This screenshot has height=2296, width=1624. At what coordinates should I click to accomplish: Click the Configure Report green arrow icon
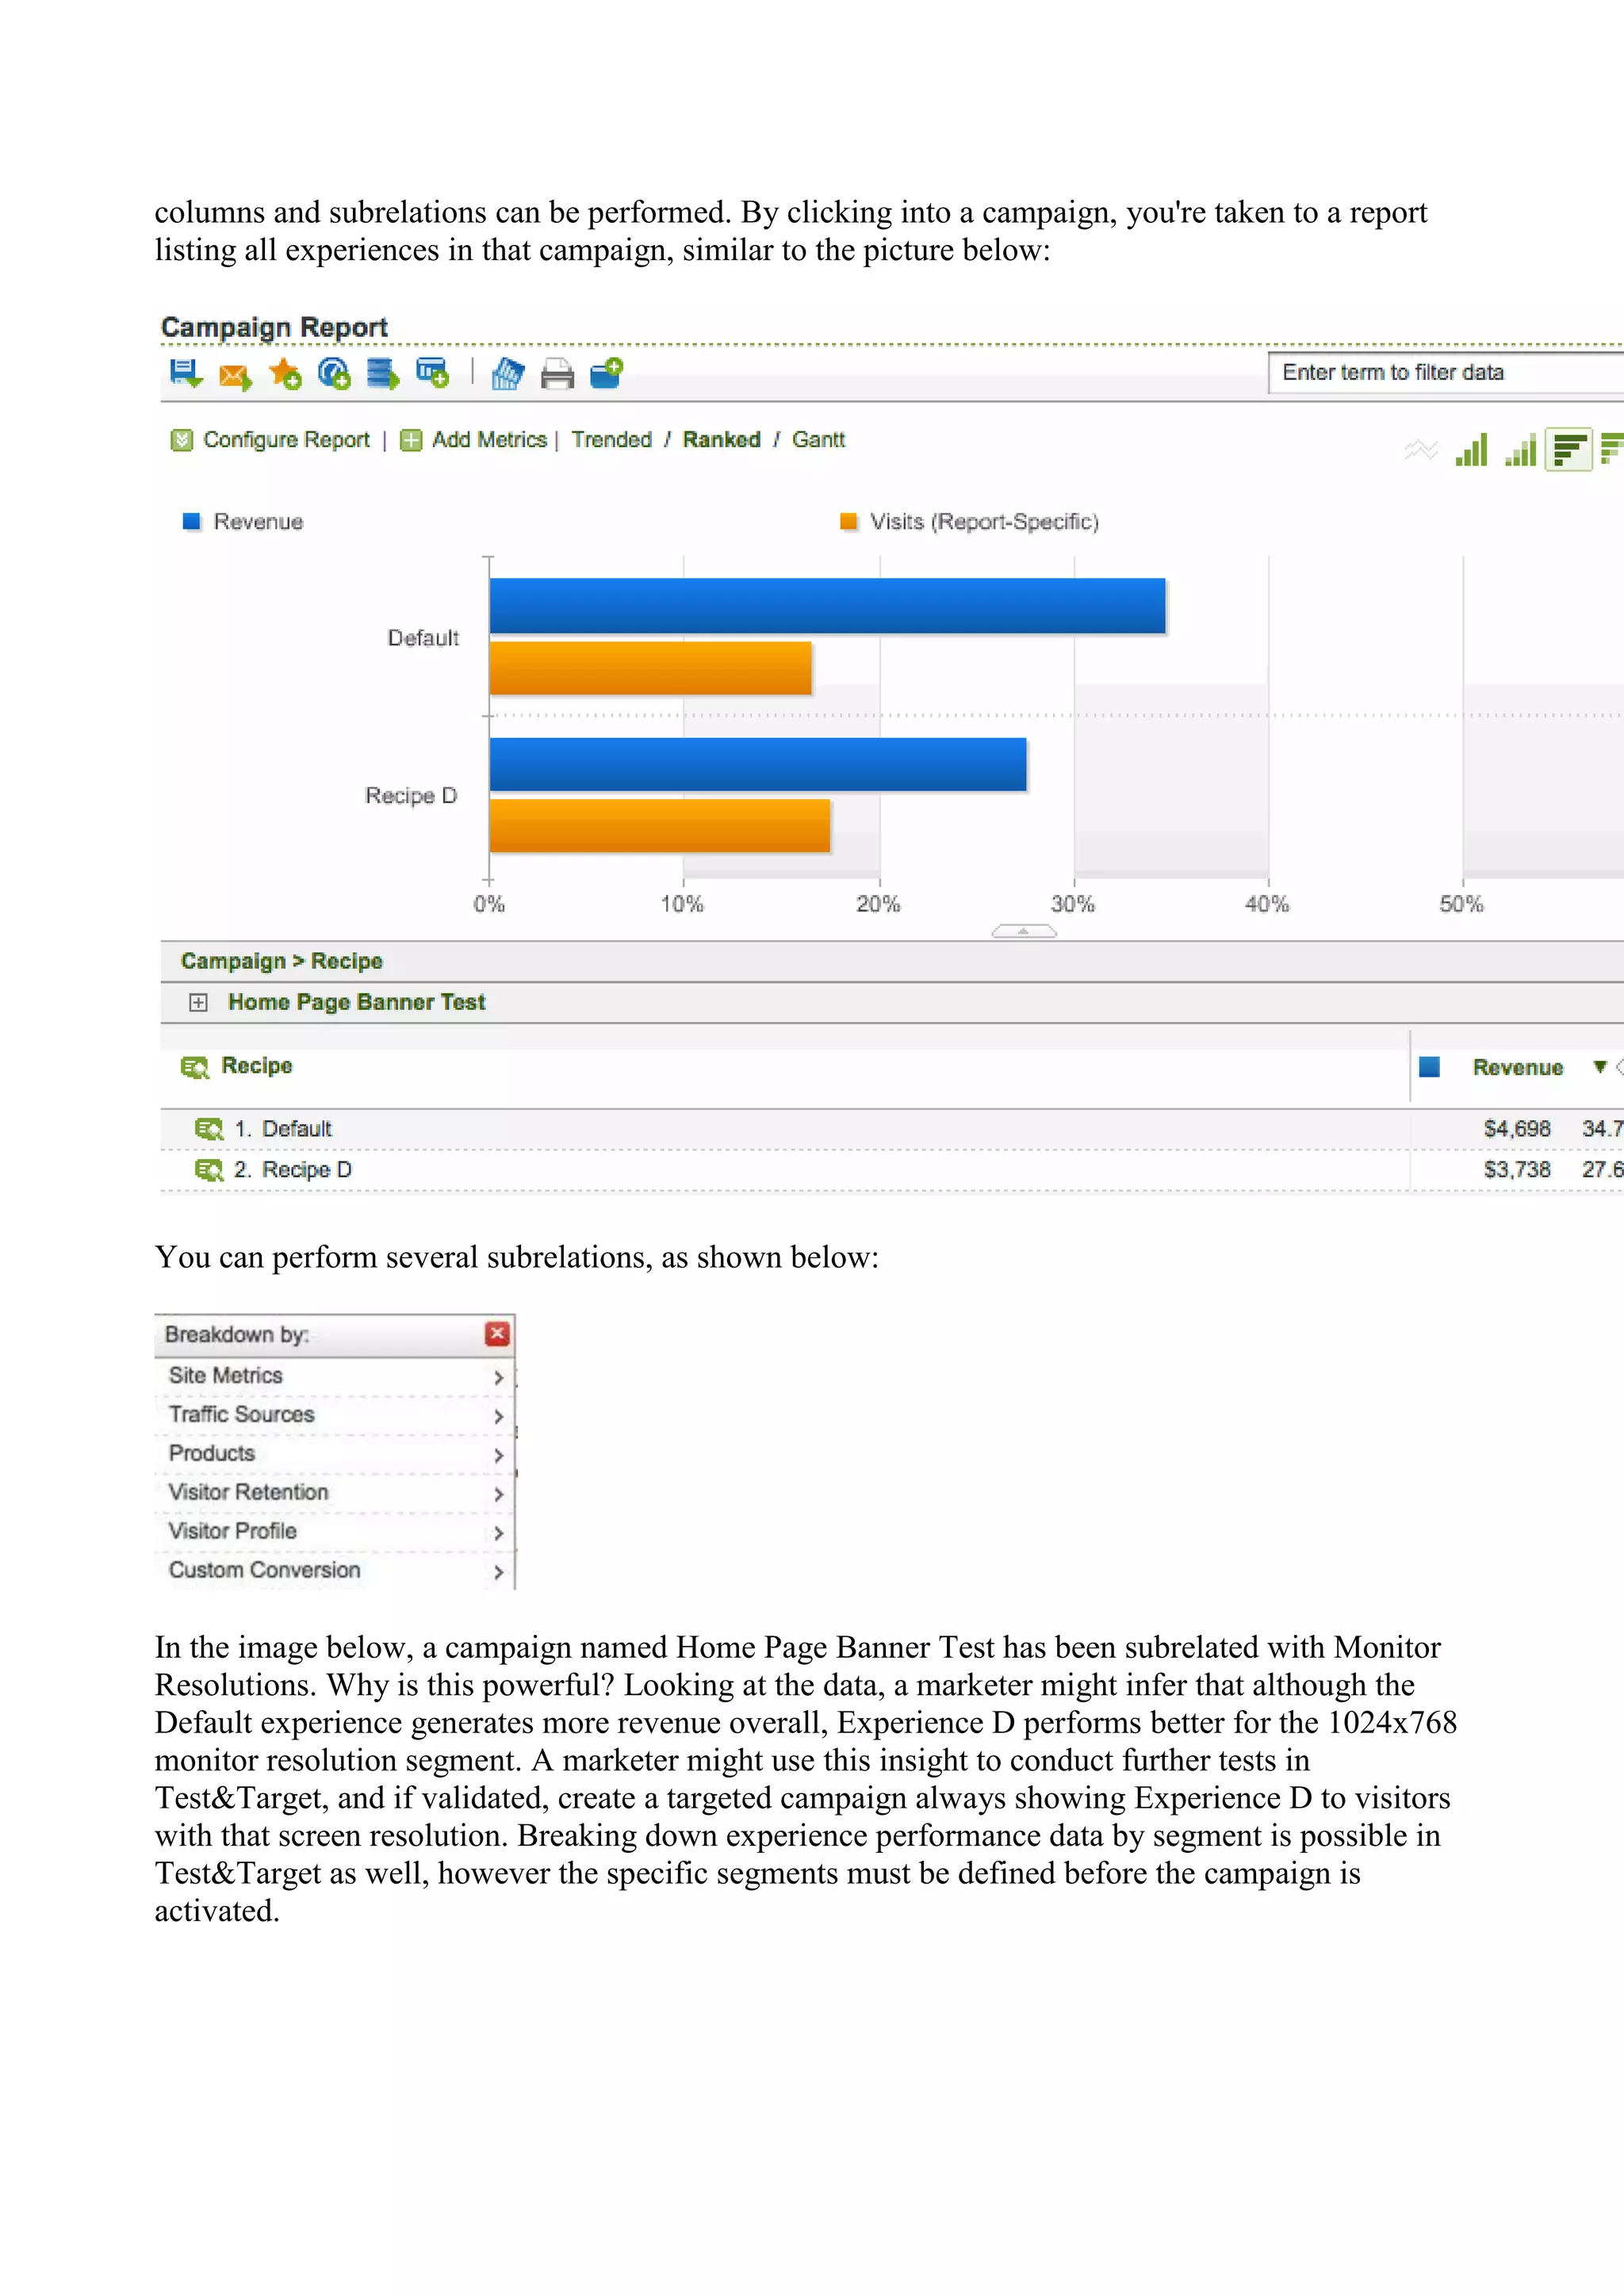coord(181,440)
